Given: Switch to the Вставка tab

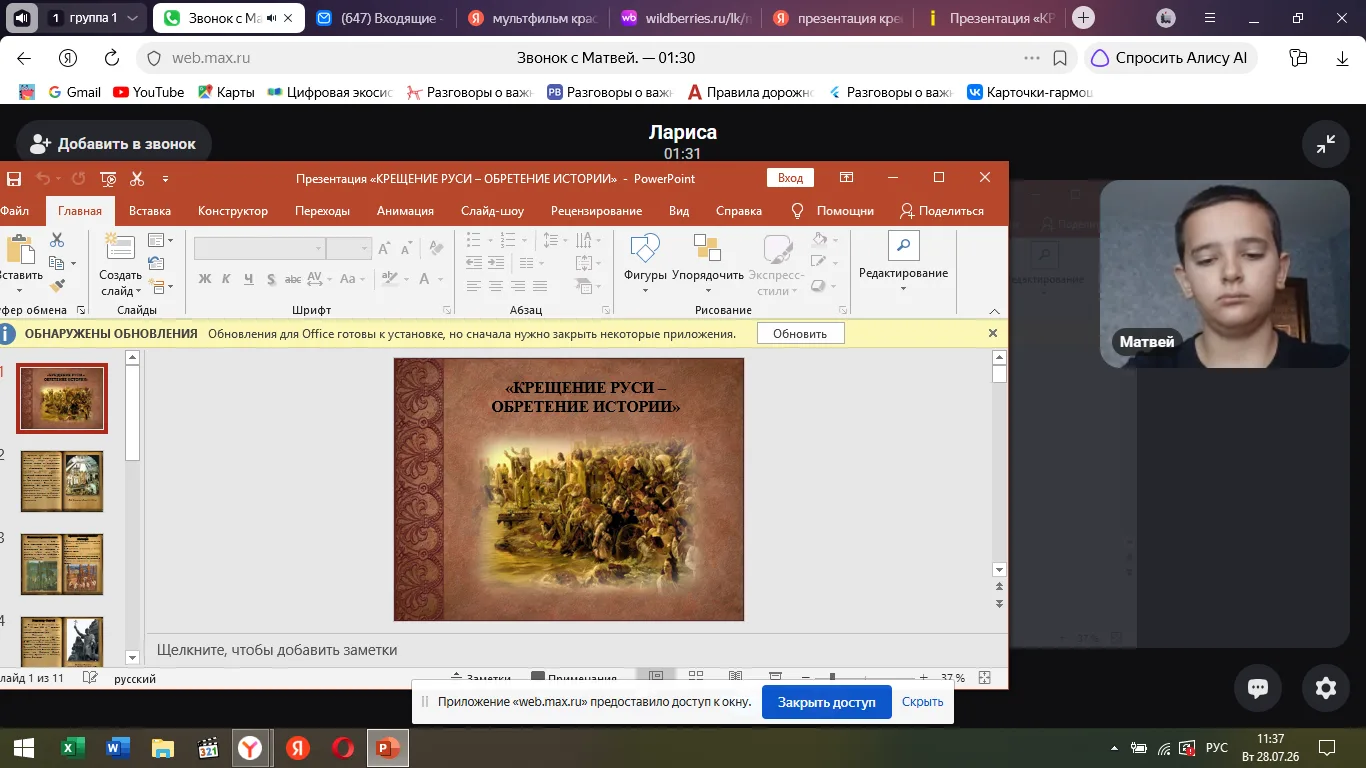Looking at the screenshot, I should point(150,211).
